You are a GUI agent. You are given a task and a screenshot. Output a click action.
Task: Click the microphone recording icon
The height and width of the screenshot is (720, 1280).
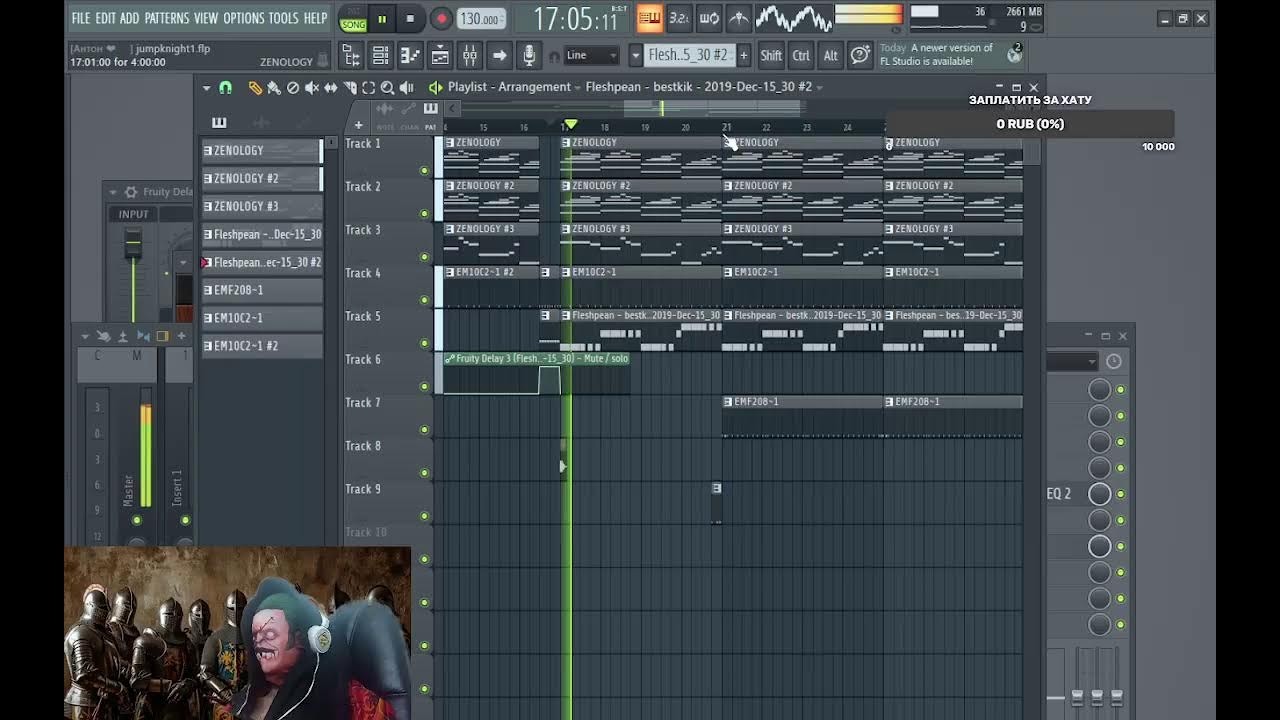point(529,56)
